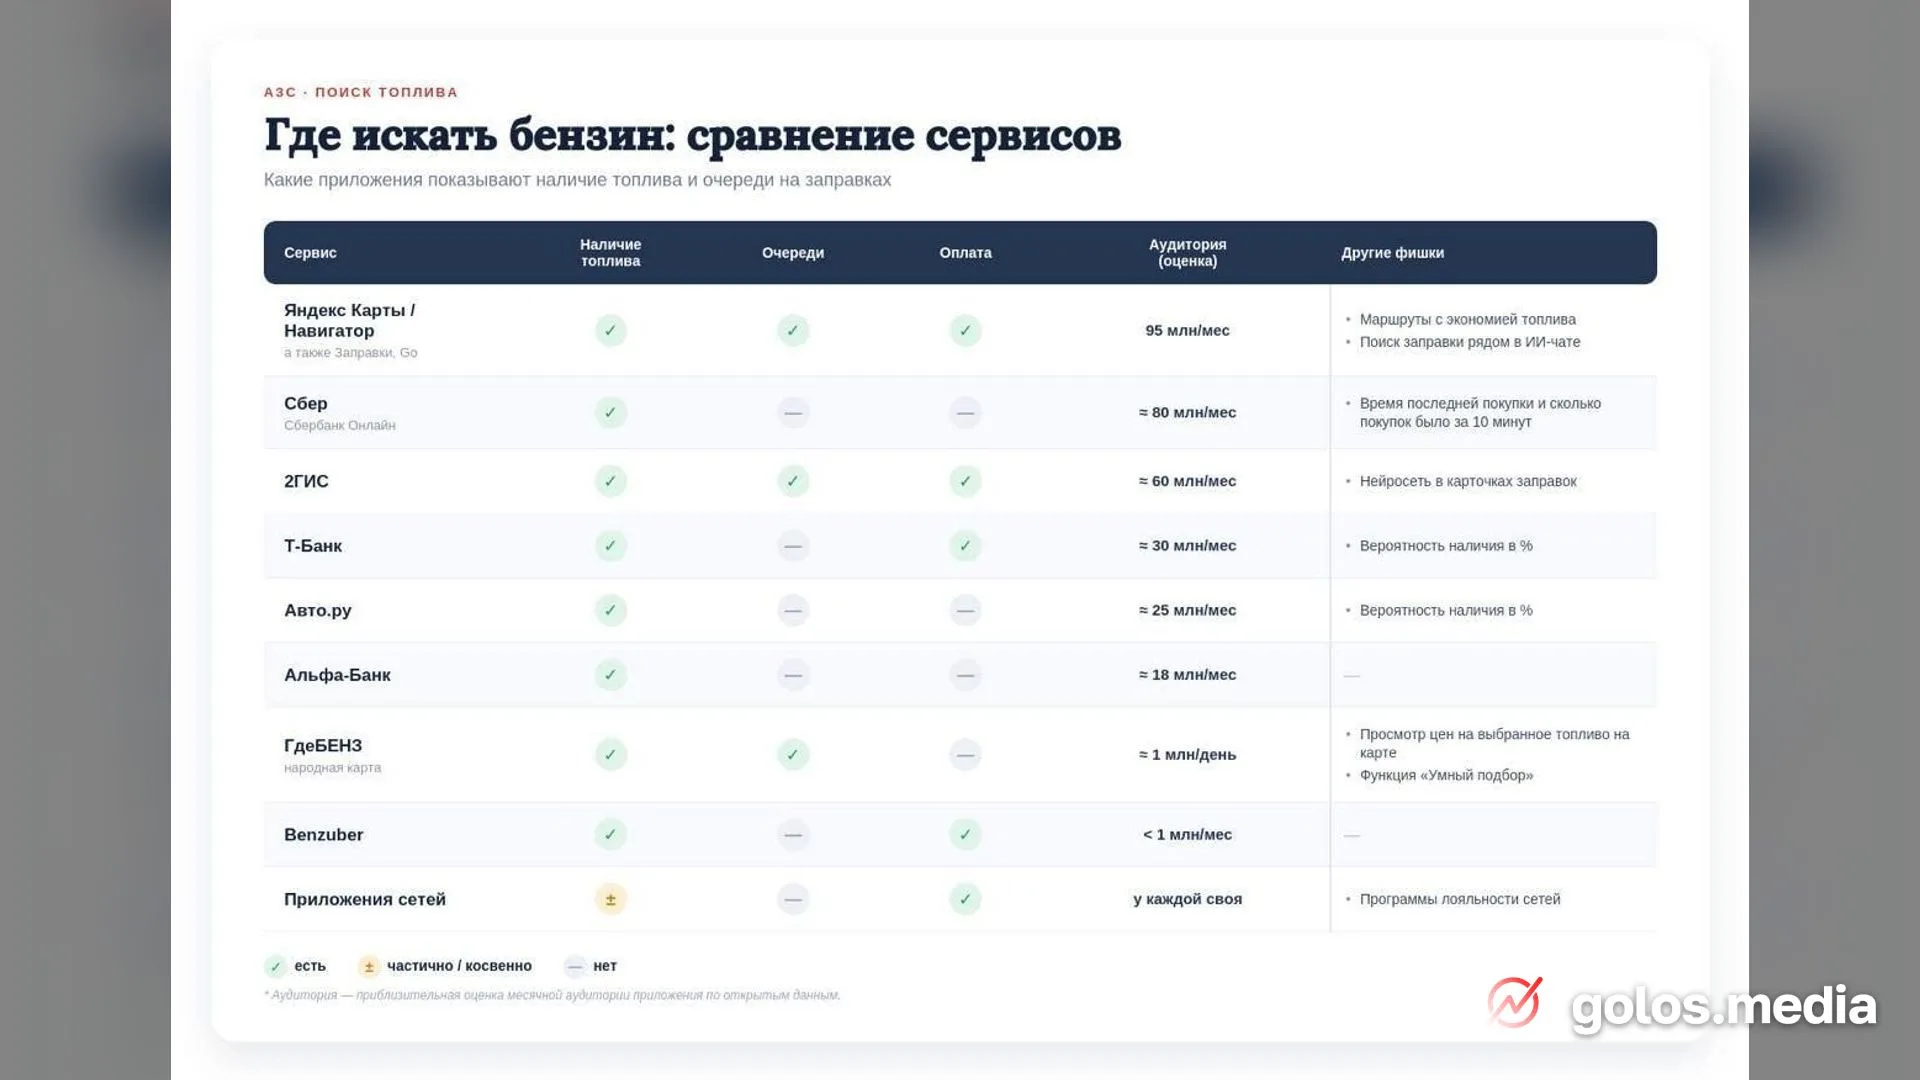The image size is (1920, 1080).
Task: Click the ≈ 30 млн/мес audience value
Action: (x=1187, y=546)
